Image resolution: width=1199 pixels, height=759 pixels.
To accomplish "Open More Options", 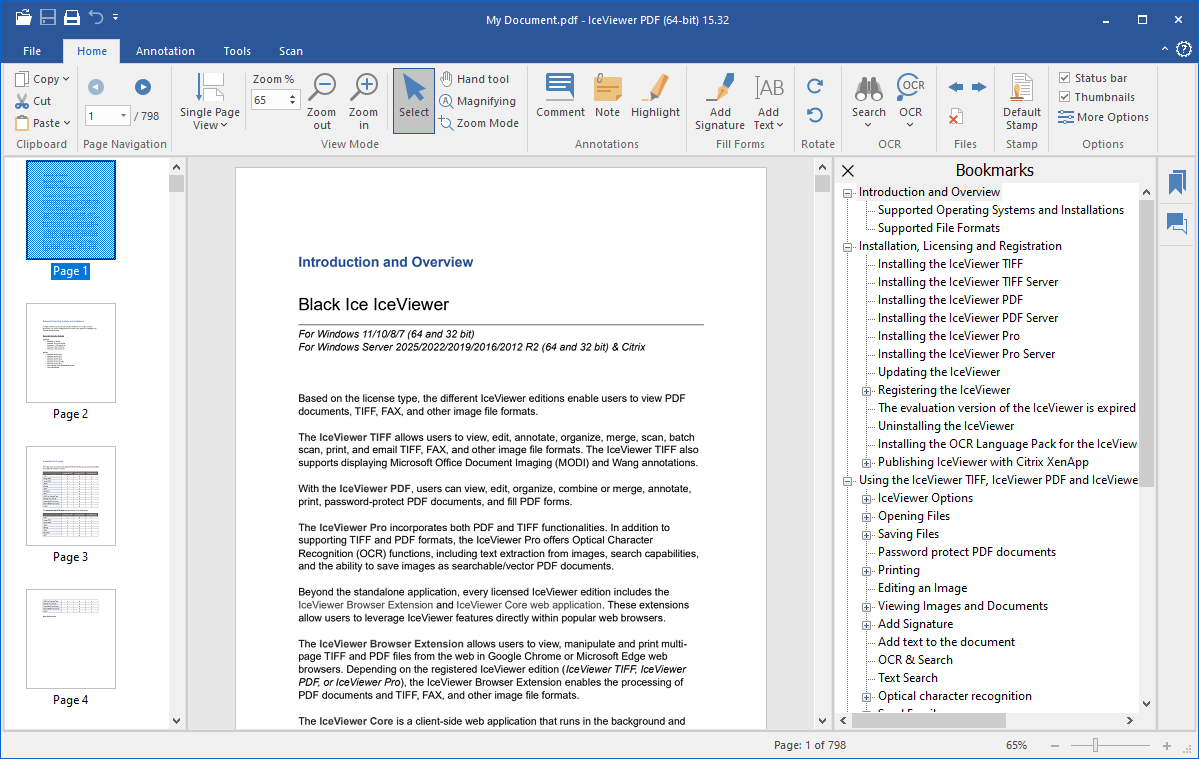I will coord(1103,117).
